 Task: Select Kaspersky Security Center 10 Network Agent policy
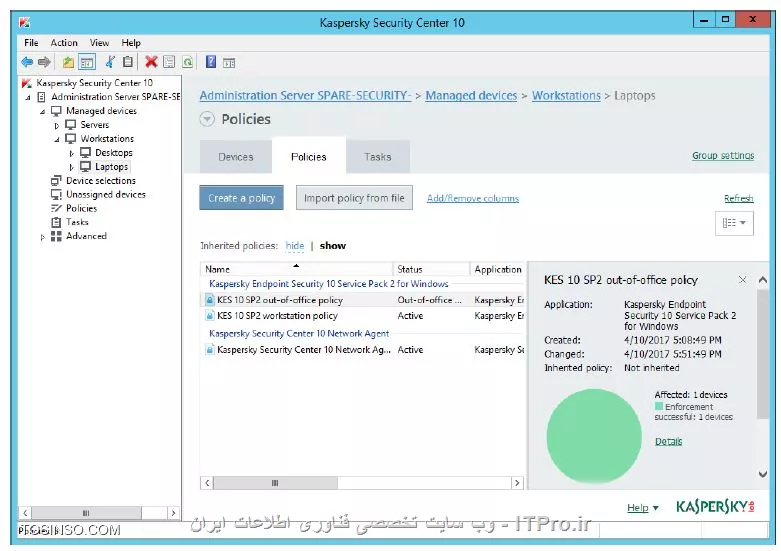(363, 350)
